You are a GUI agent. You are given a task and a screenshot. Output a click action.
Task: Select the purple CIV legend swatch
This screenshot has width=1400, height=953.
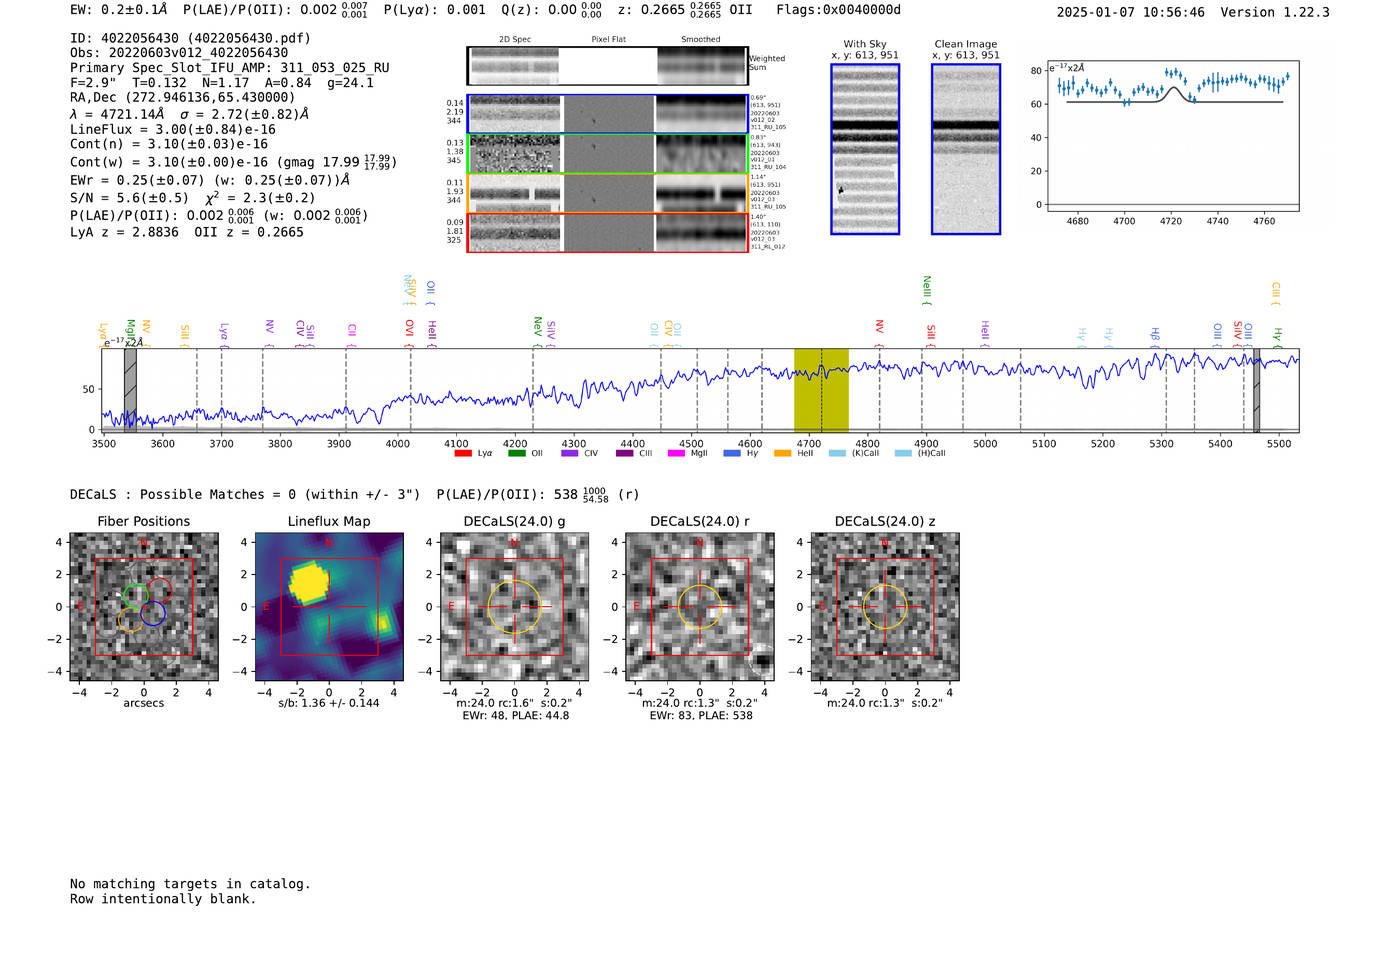pyautogui.click(x=569, y=453)
